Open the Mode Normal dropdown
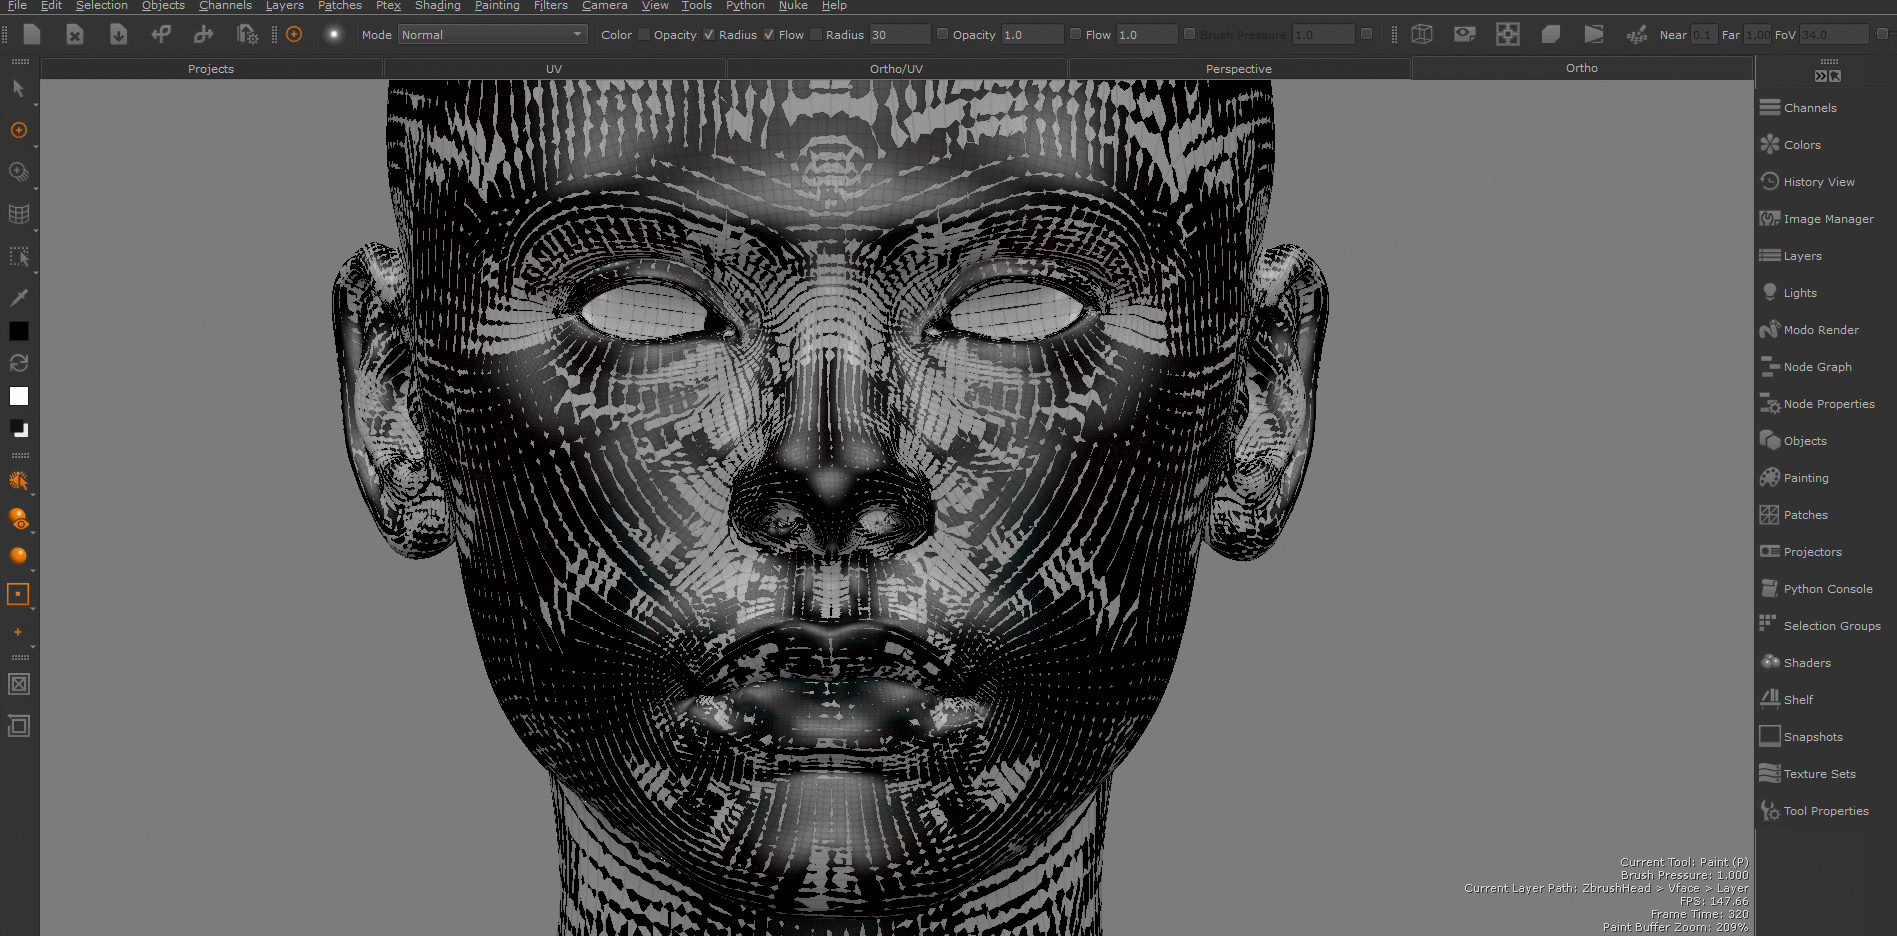Screen dimensions: 1897x936 point(492,34)
